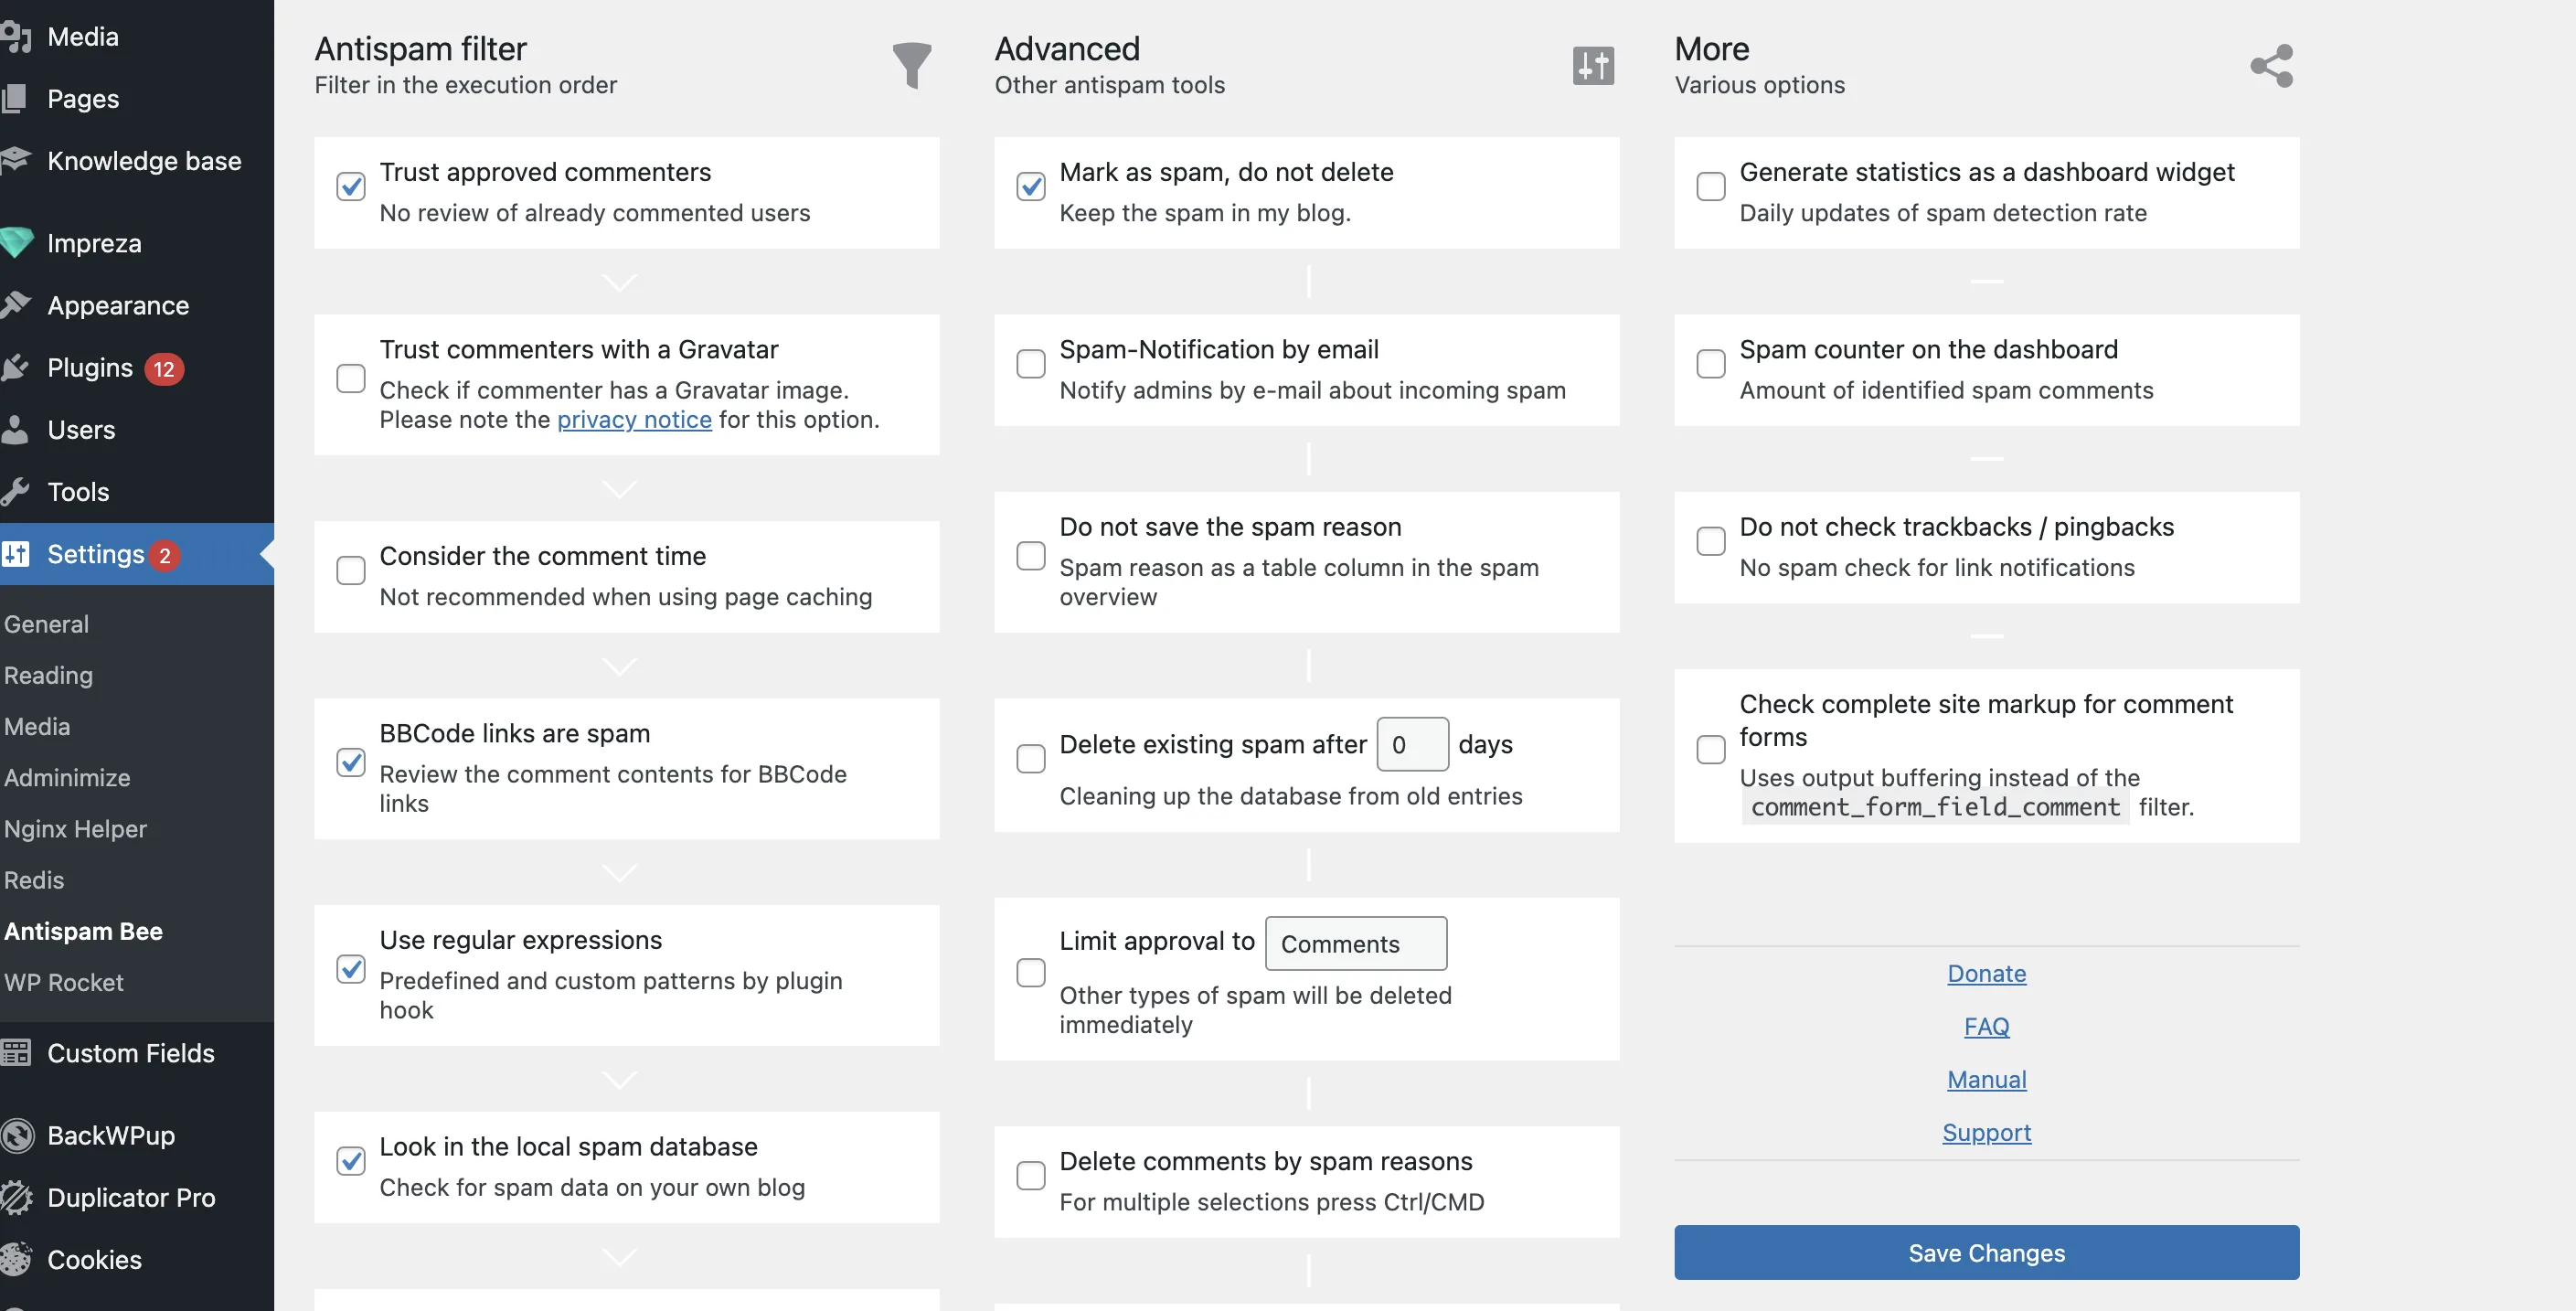
Task: Click the Users icon in sidebar
Action: 16,430
